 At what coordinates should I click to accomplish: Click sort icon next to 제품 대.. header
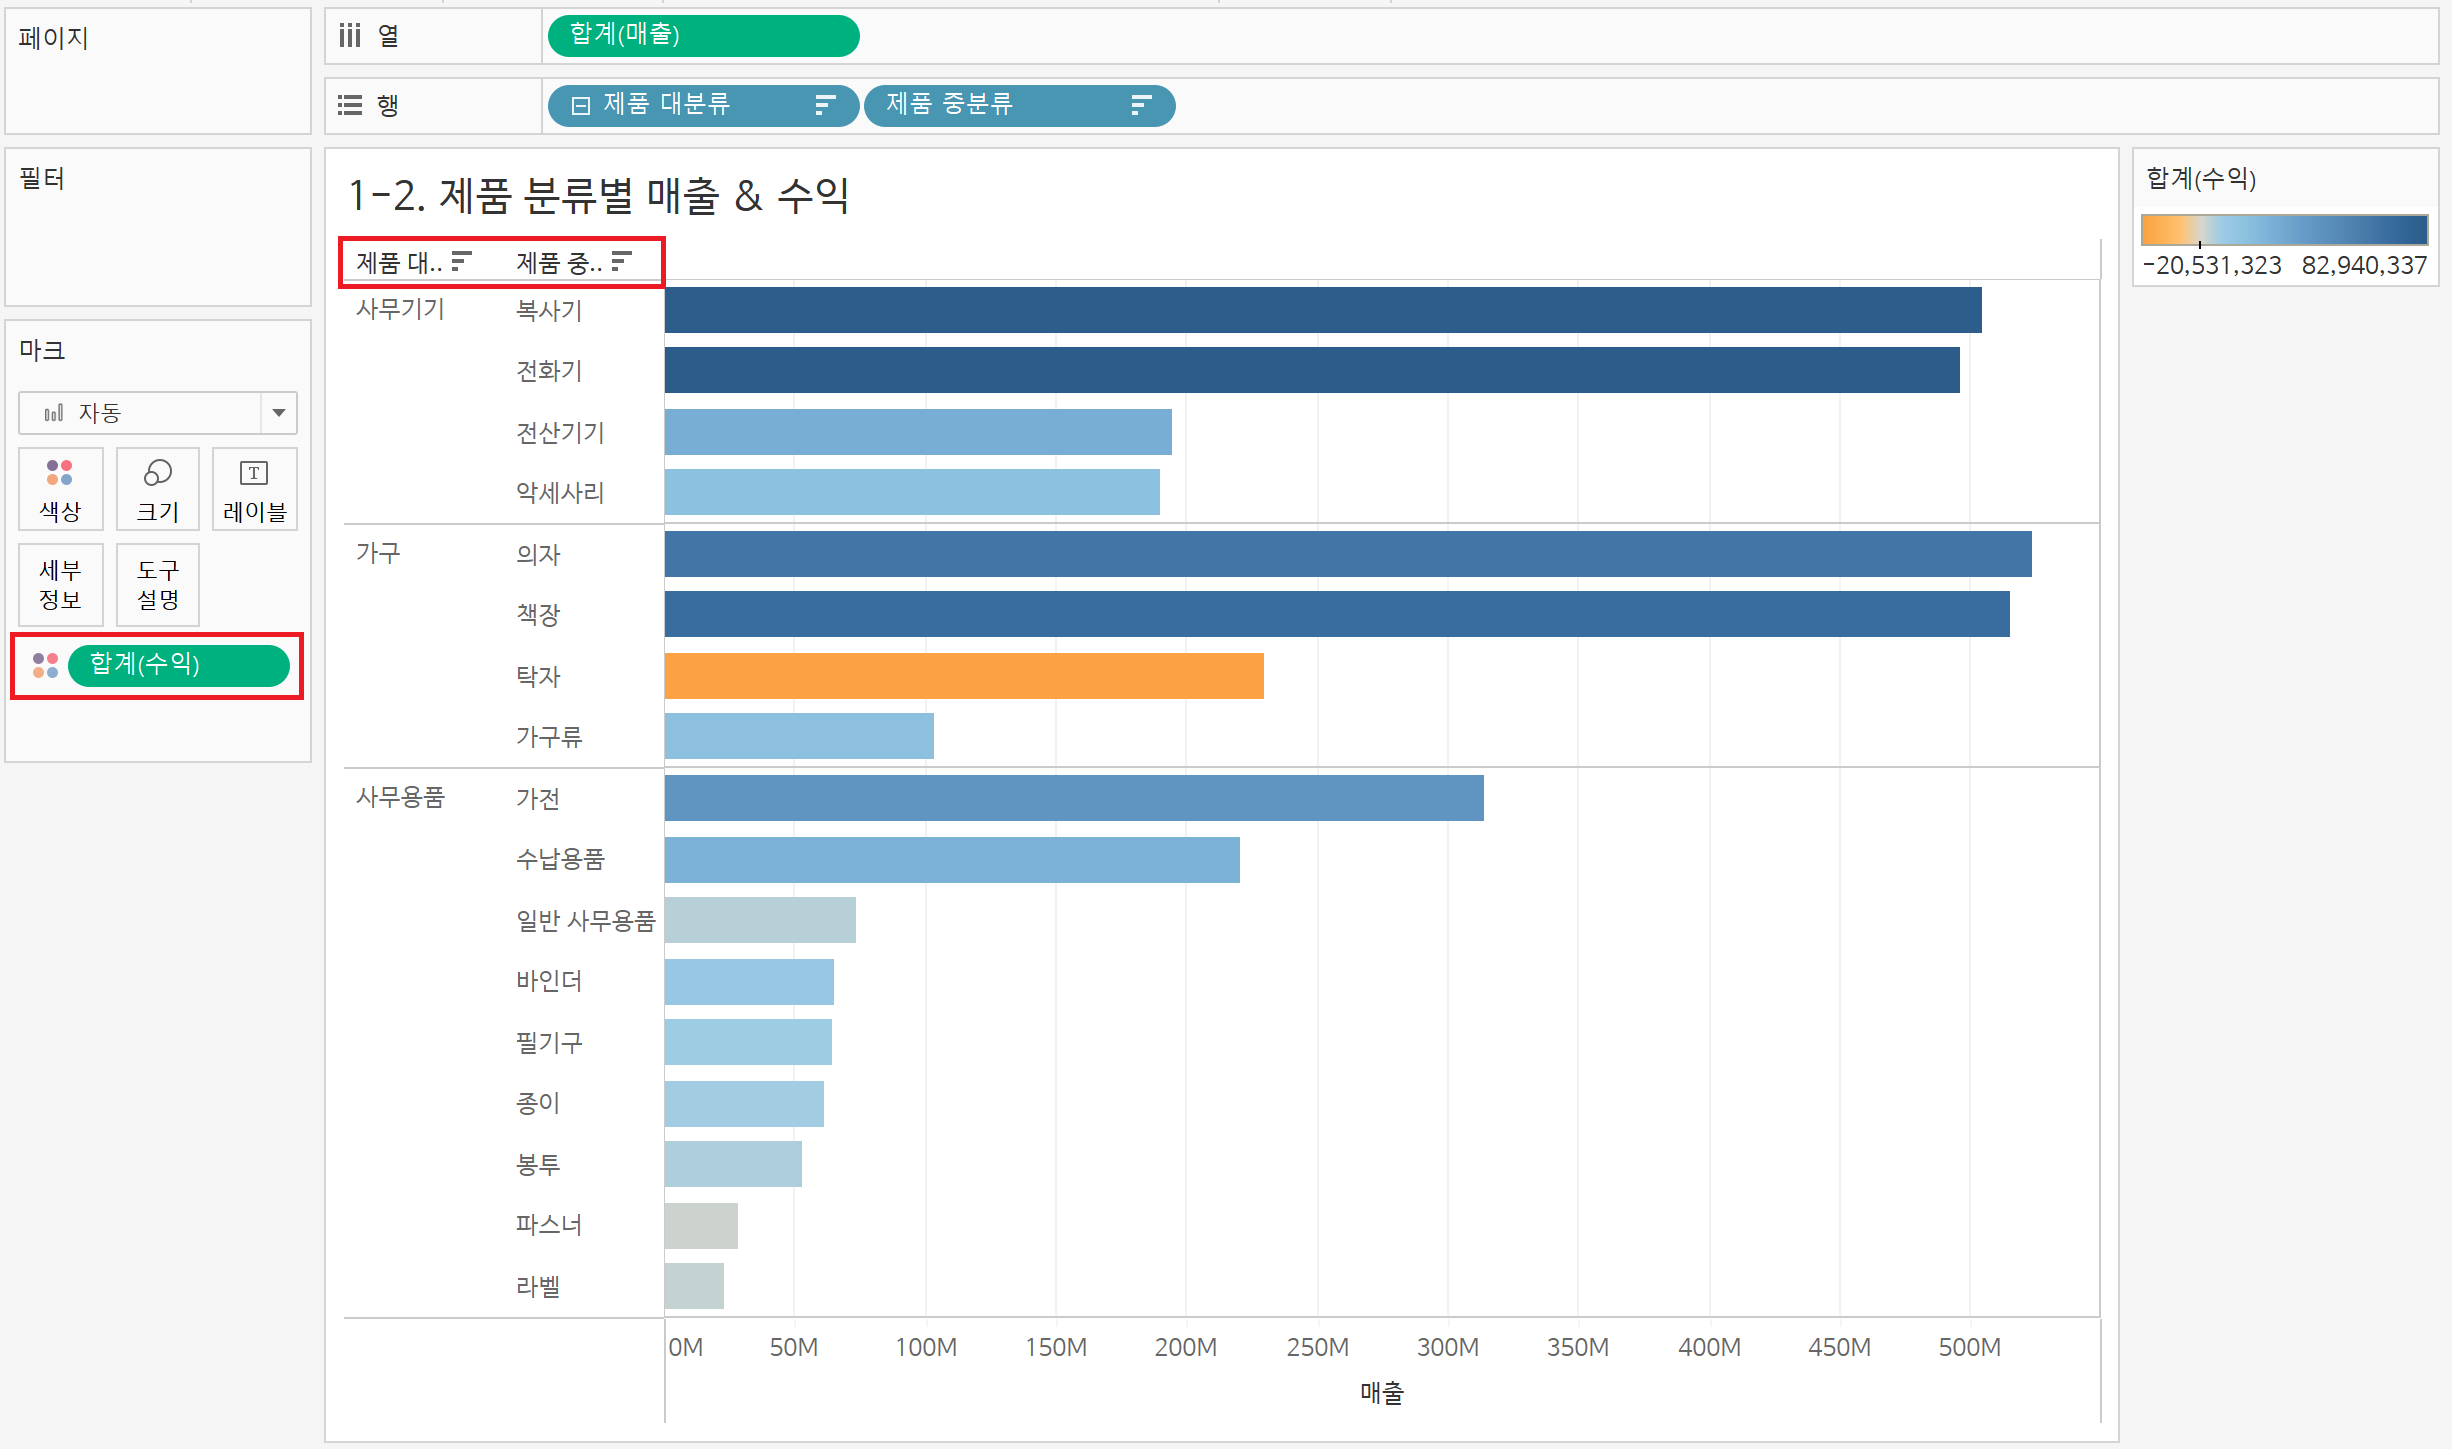pyautogui.click(x=461, y=261)
